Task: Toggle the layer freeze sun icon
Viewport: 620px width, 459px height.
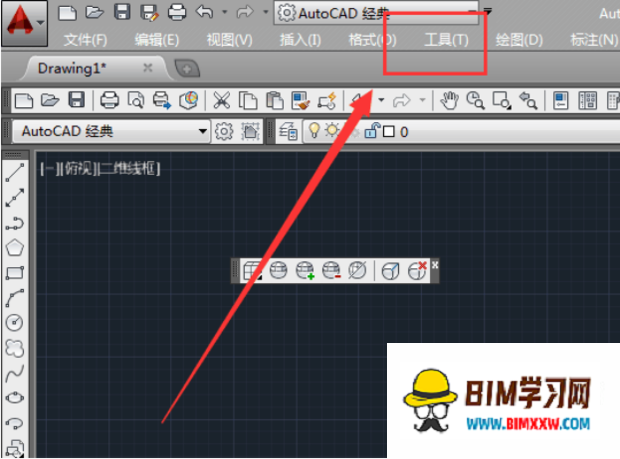Action: [331, 131]
